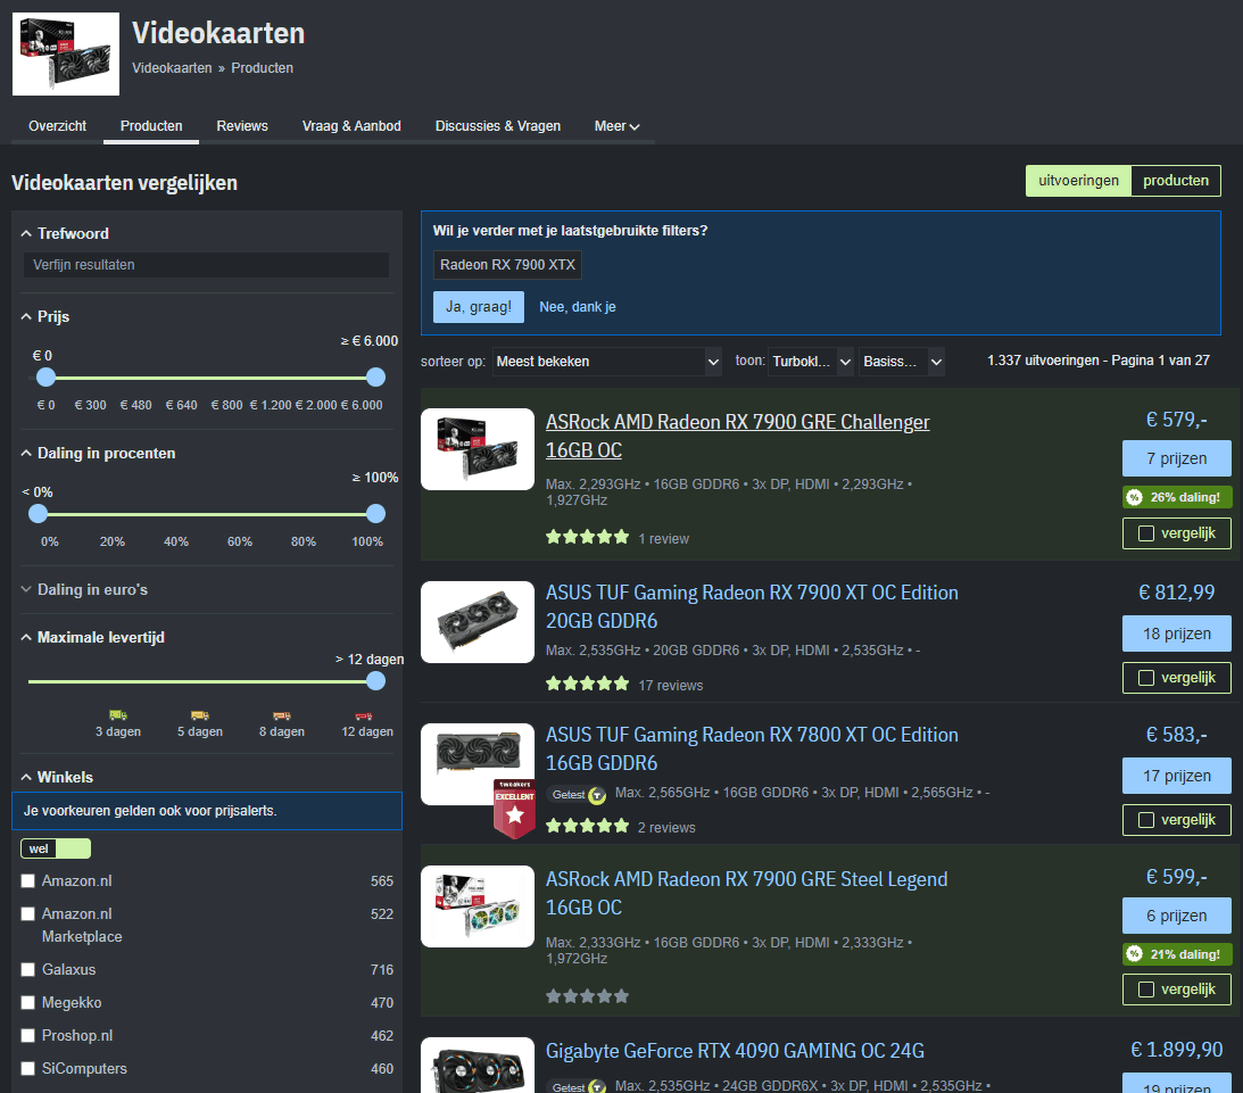Open the Turbokl... display dropdown

(x=811, y=362)
